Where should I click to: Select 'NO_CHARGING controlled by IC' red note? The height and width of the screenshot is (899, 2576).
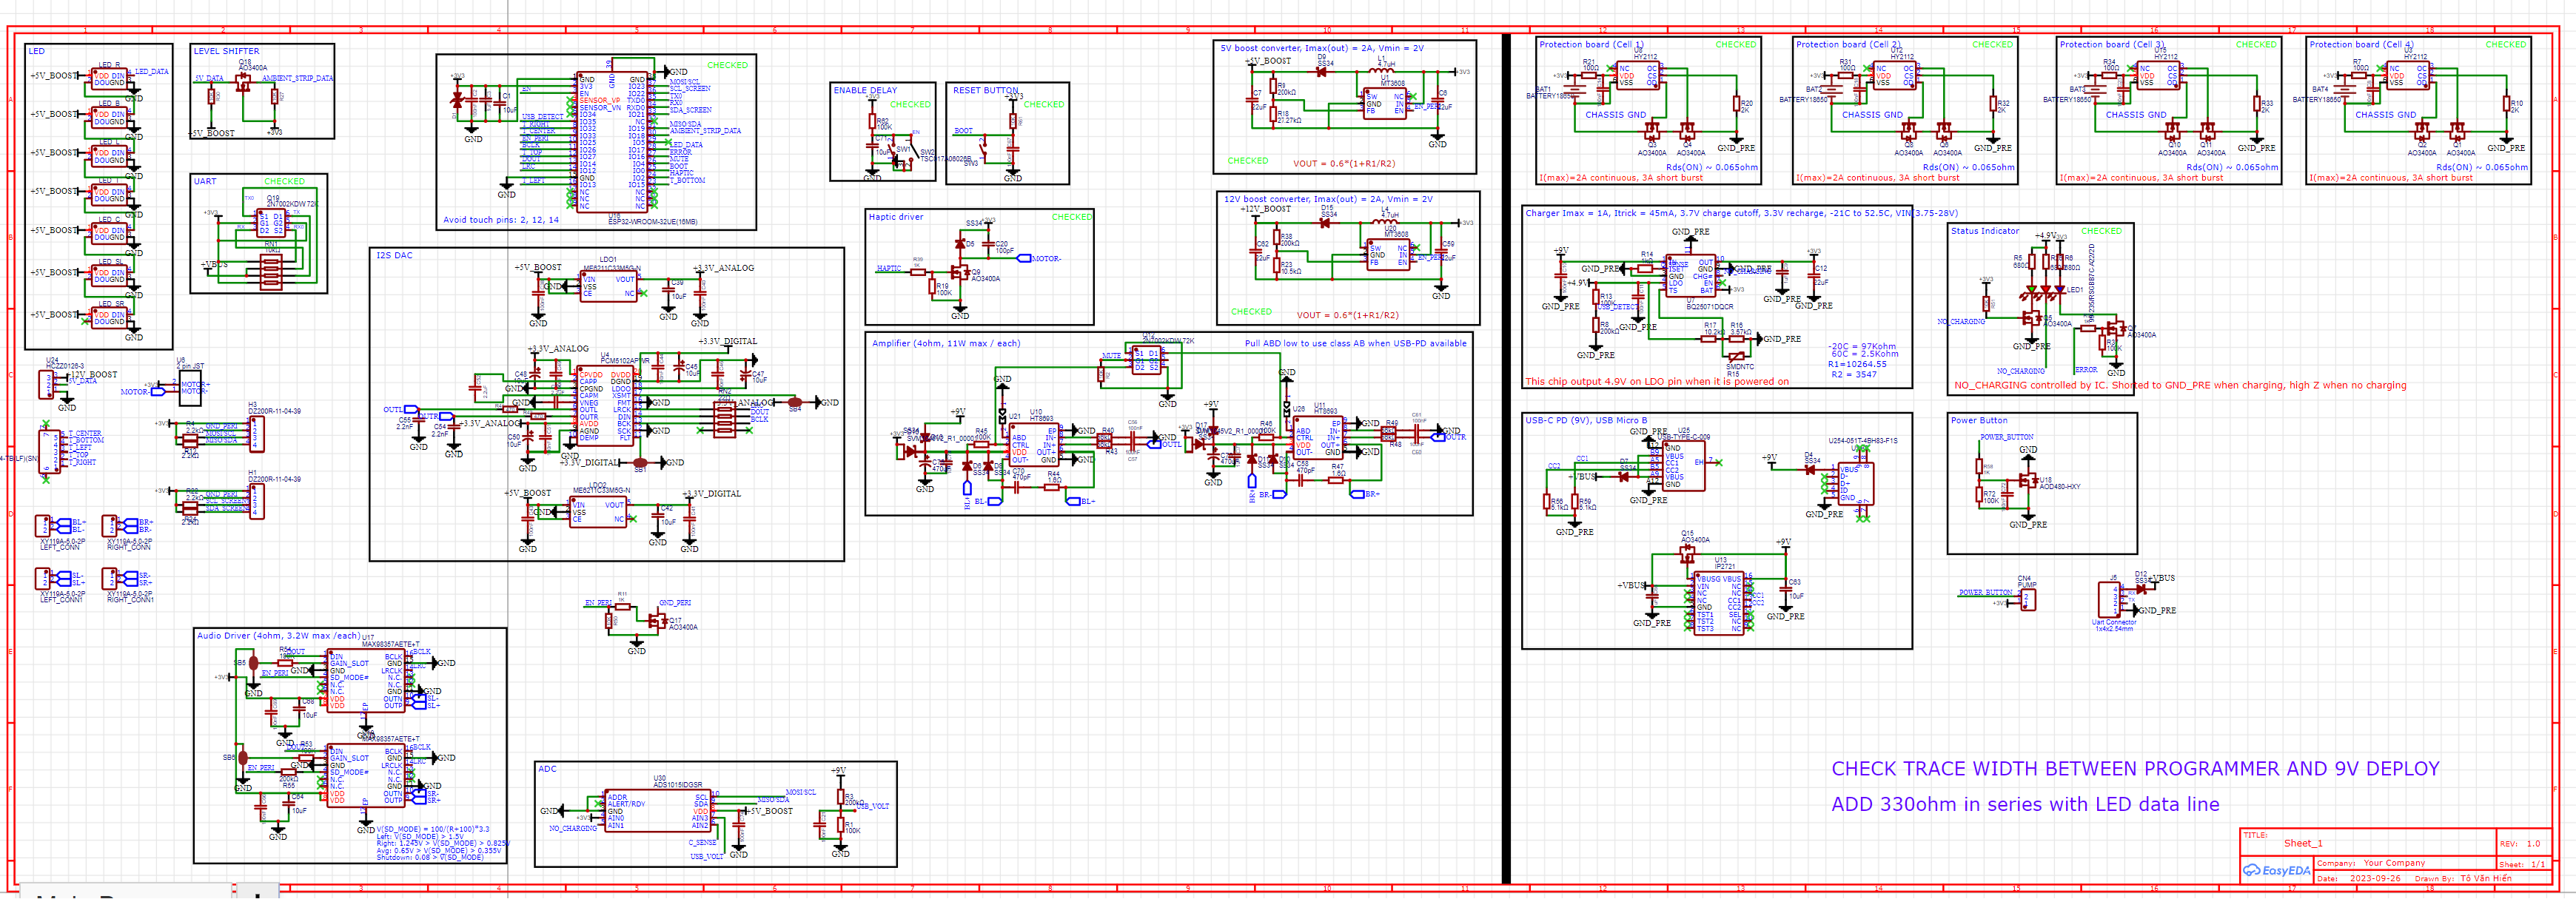[2180, 386]
